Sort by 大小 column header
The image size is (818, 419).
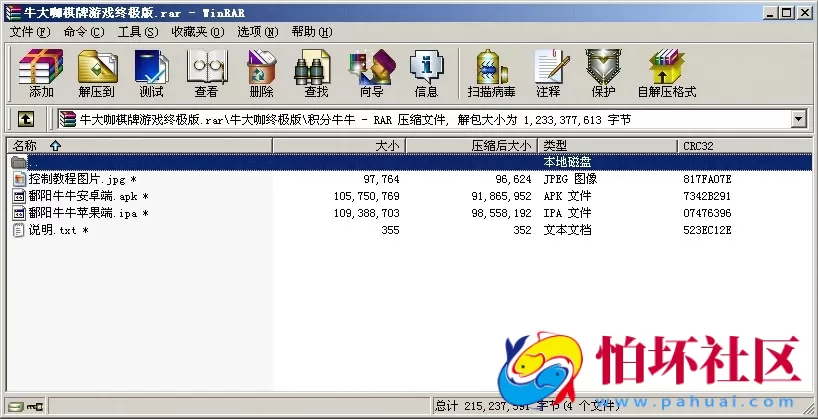point(339,146)
